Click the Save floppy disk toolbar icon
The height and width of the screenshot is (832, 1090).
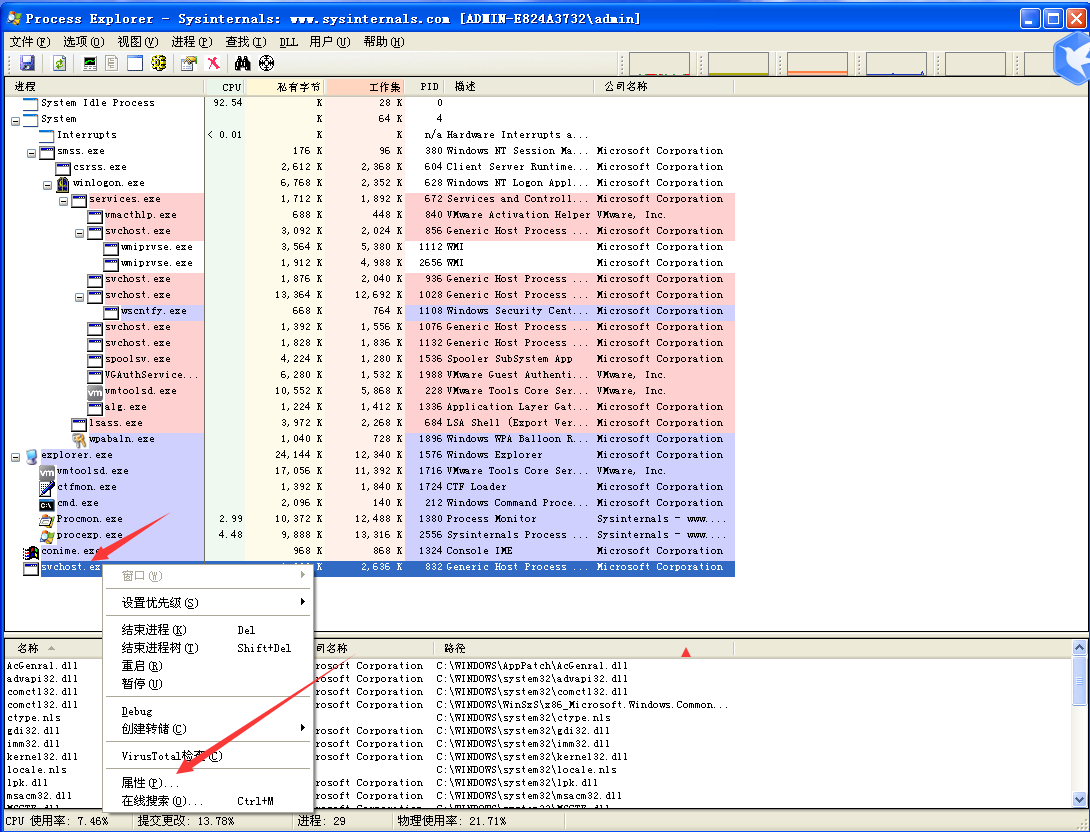(x=27, y=63)
